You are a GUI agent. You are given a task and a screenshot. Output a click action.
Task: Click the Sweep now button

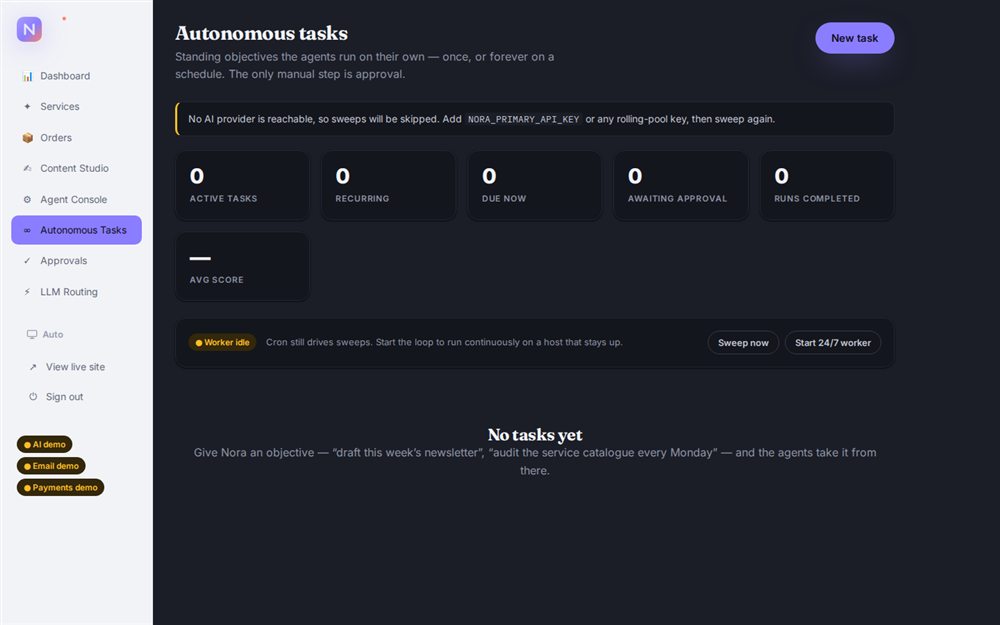pos(743,342)
